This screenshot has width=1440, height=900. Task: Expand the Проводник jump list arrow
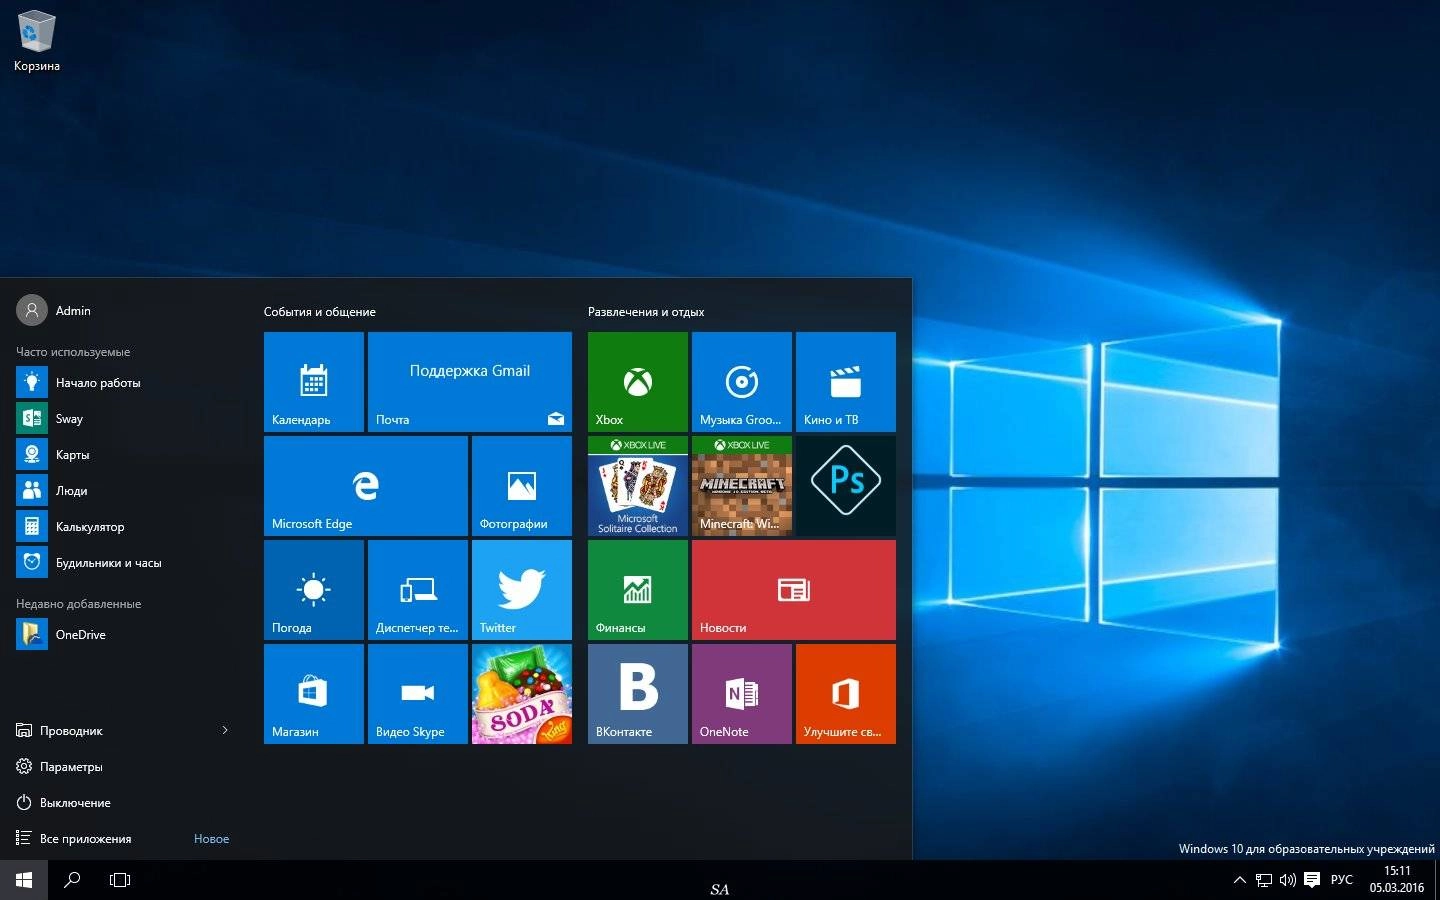225,731
